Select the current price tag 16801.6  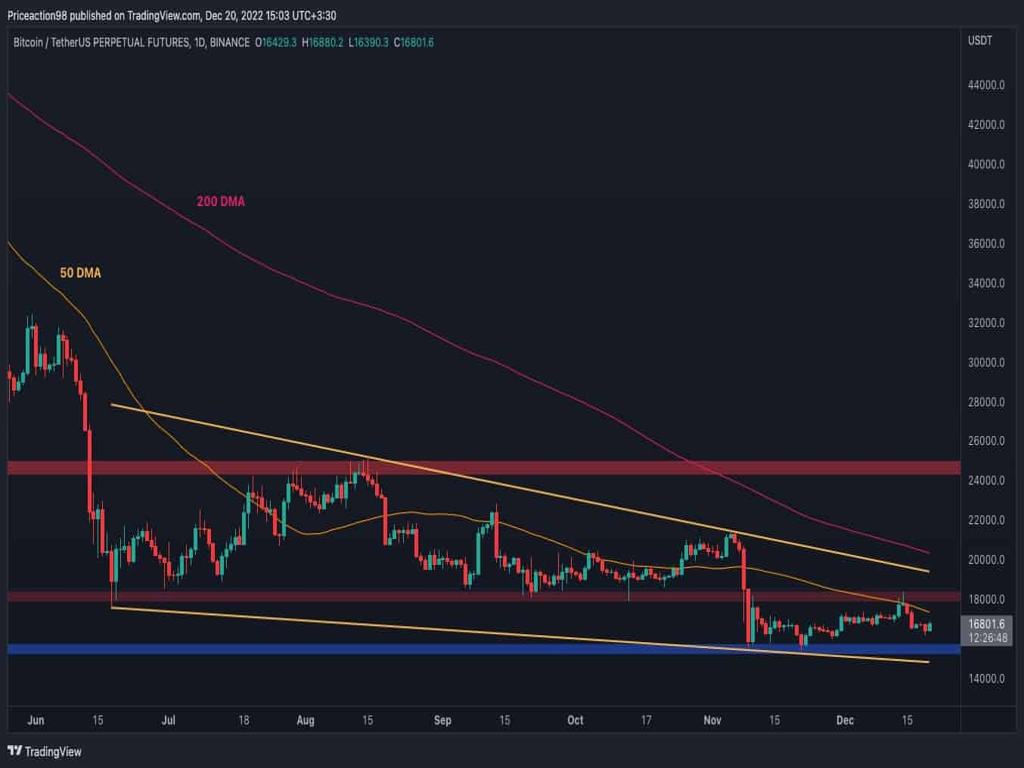pyautogui.click(x=985, y=623)
